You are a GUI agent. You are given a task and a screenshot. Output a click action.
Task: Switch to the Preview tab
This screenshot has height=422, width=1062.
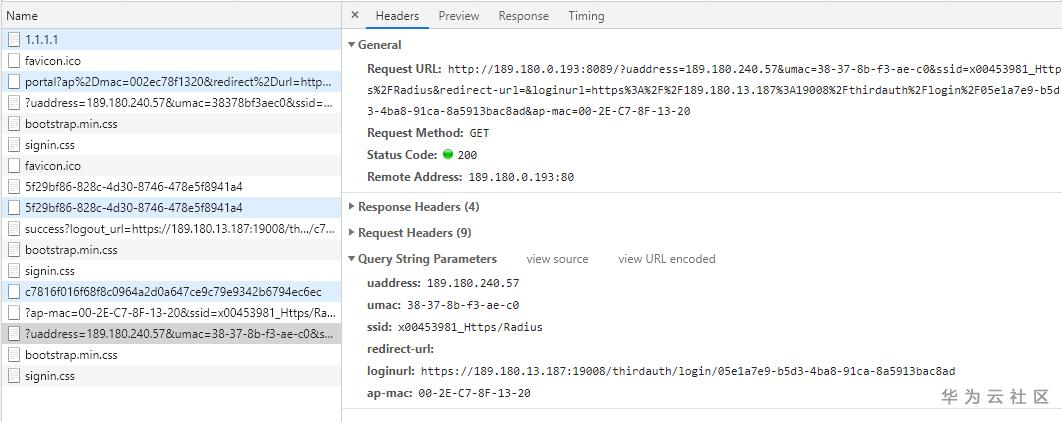458,16
